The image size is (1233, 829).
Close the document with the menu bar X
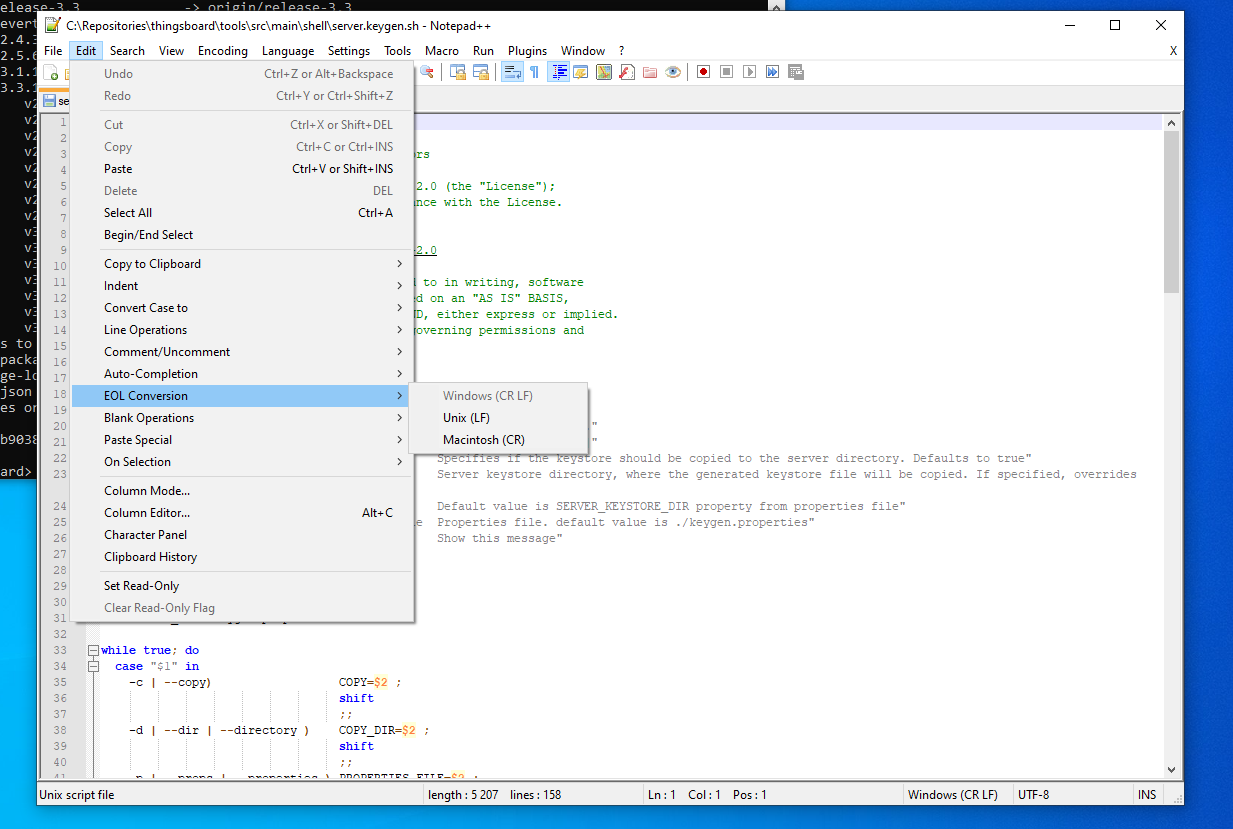pos(1173,51)
